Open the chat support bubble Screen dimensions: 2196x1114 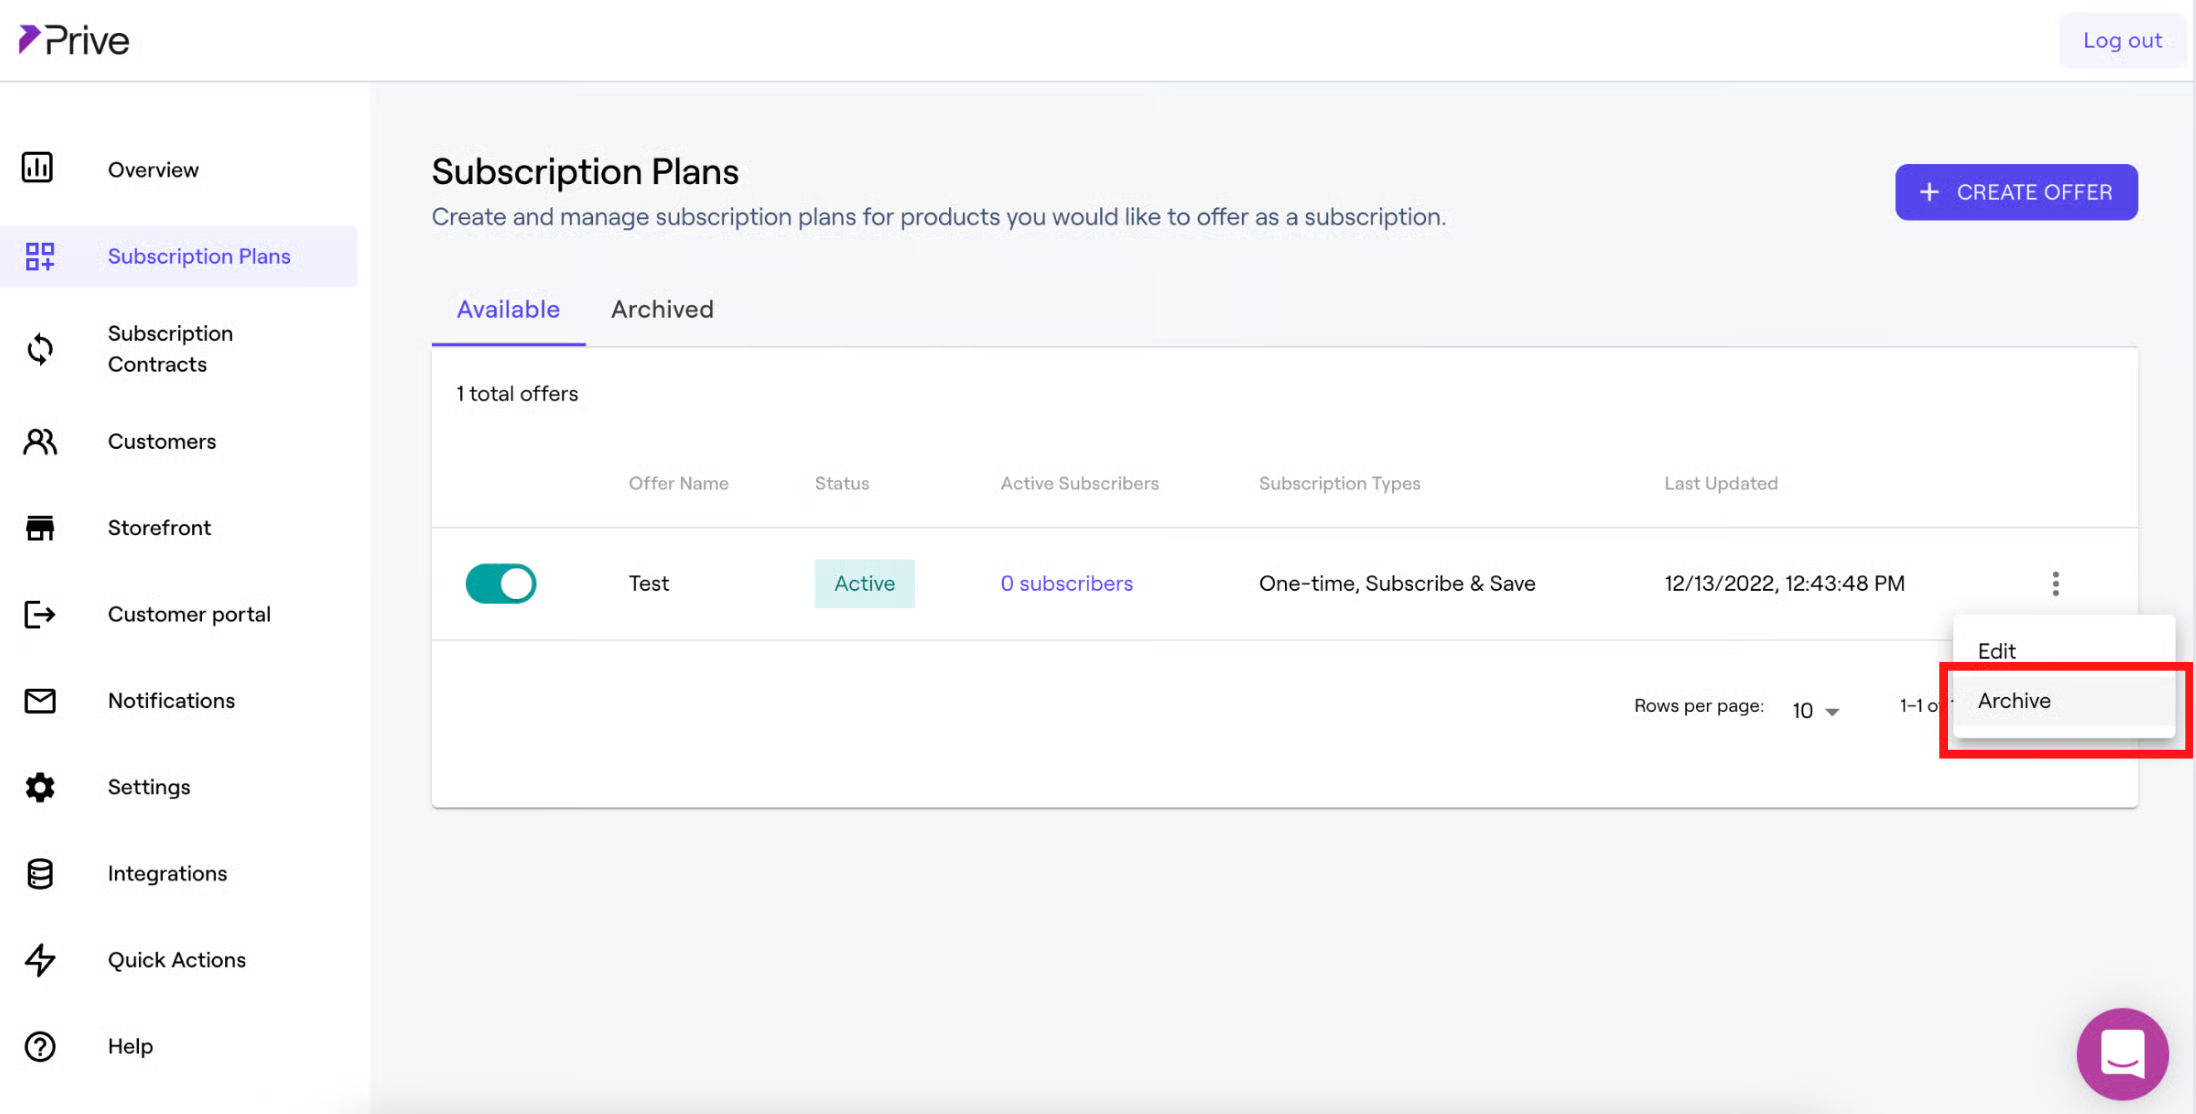pyautogui.click(x=2122, y=1053)
